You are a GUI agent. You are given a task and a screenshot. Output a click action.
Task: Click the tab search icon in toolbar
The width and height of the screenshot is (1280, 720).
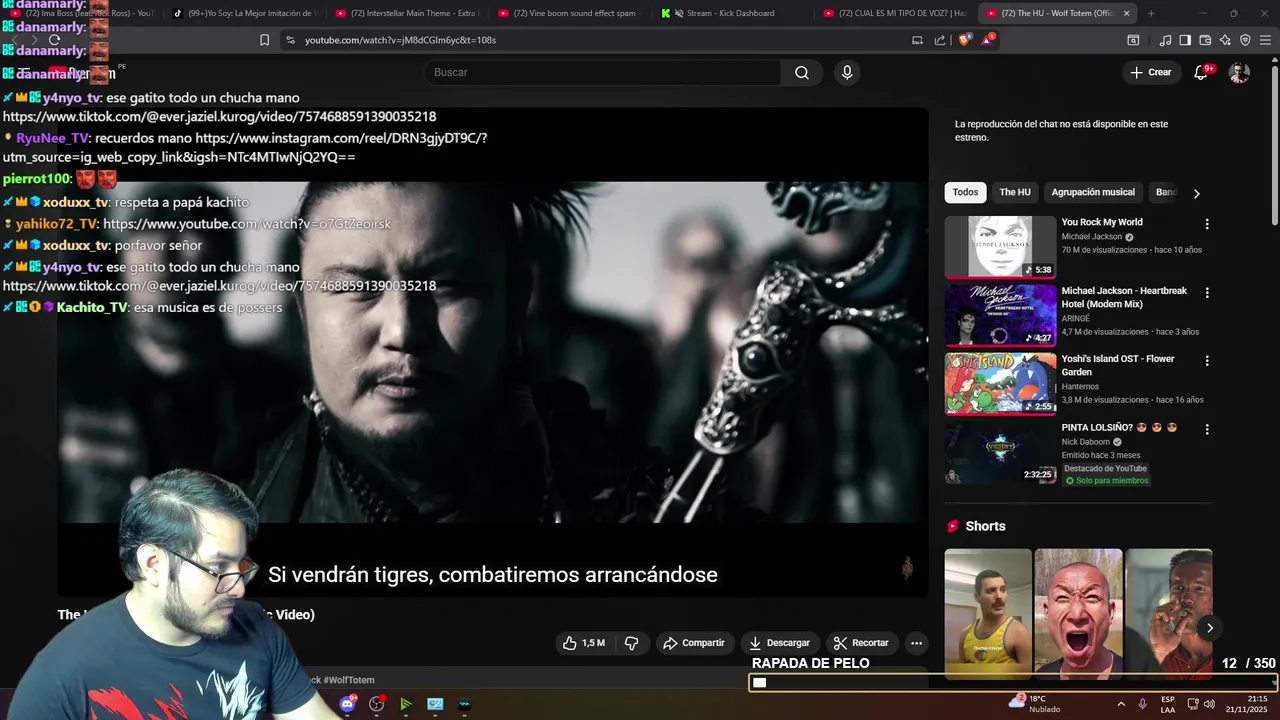[x=1133, y=40]
